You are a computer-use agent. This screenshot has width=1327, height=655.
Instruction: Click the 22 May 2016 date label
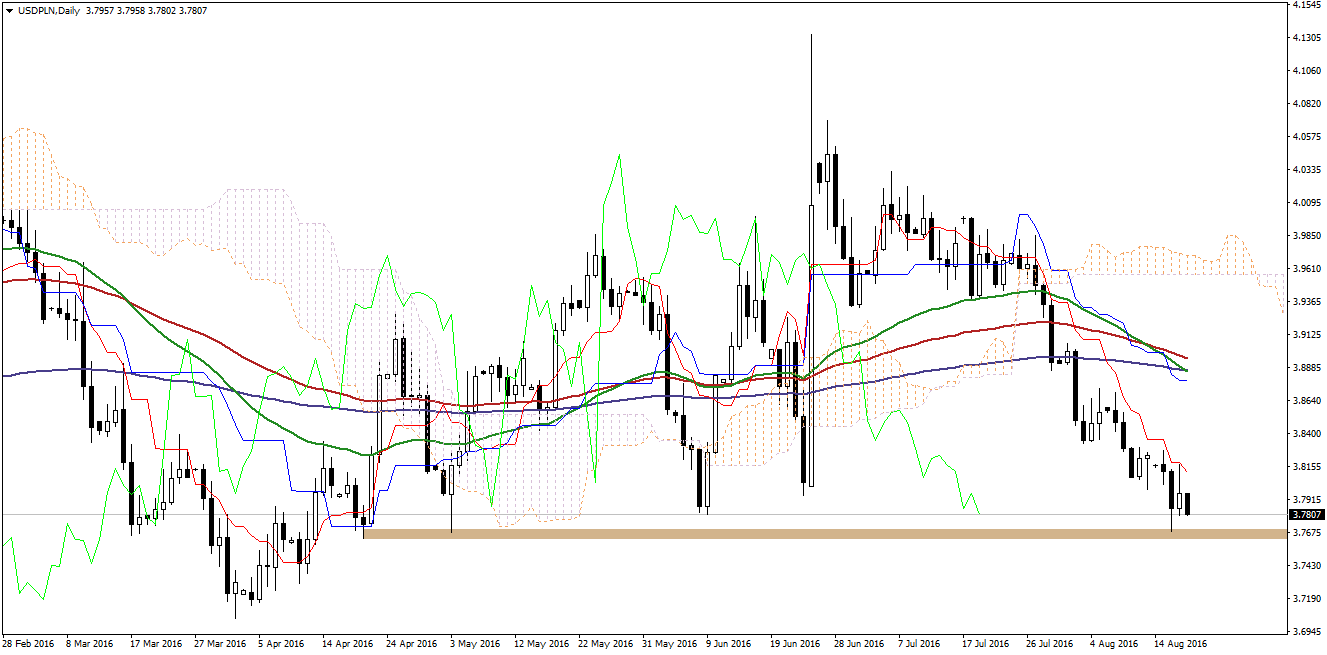pyautogui.click(x=605, y=644)
